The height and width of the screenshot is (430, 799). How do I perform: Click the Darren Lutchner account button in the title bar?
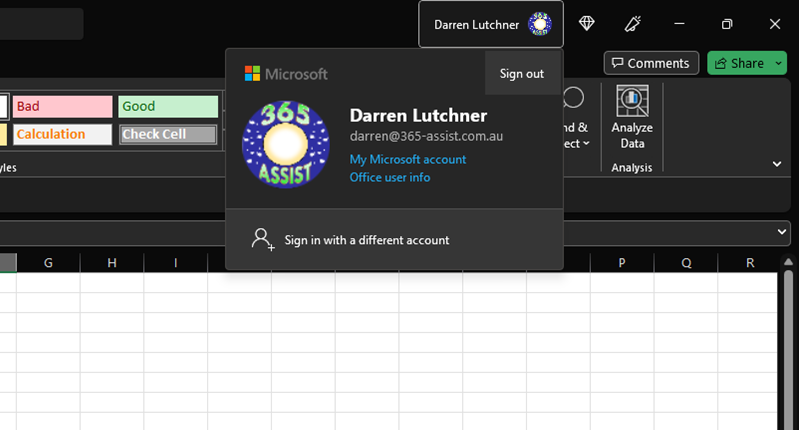[x=491, y=24]
